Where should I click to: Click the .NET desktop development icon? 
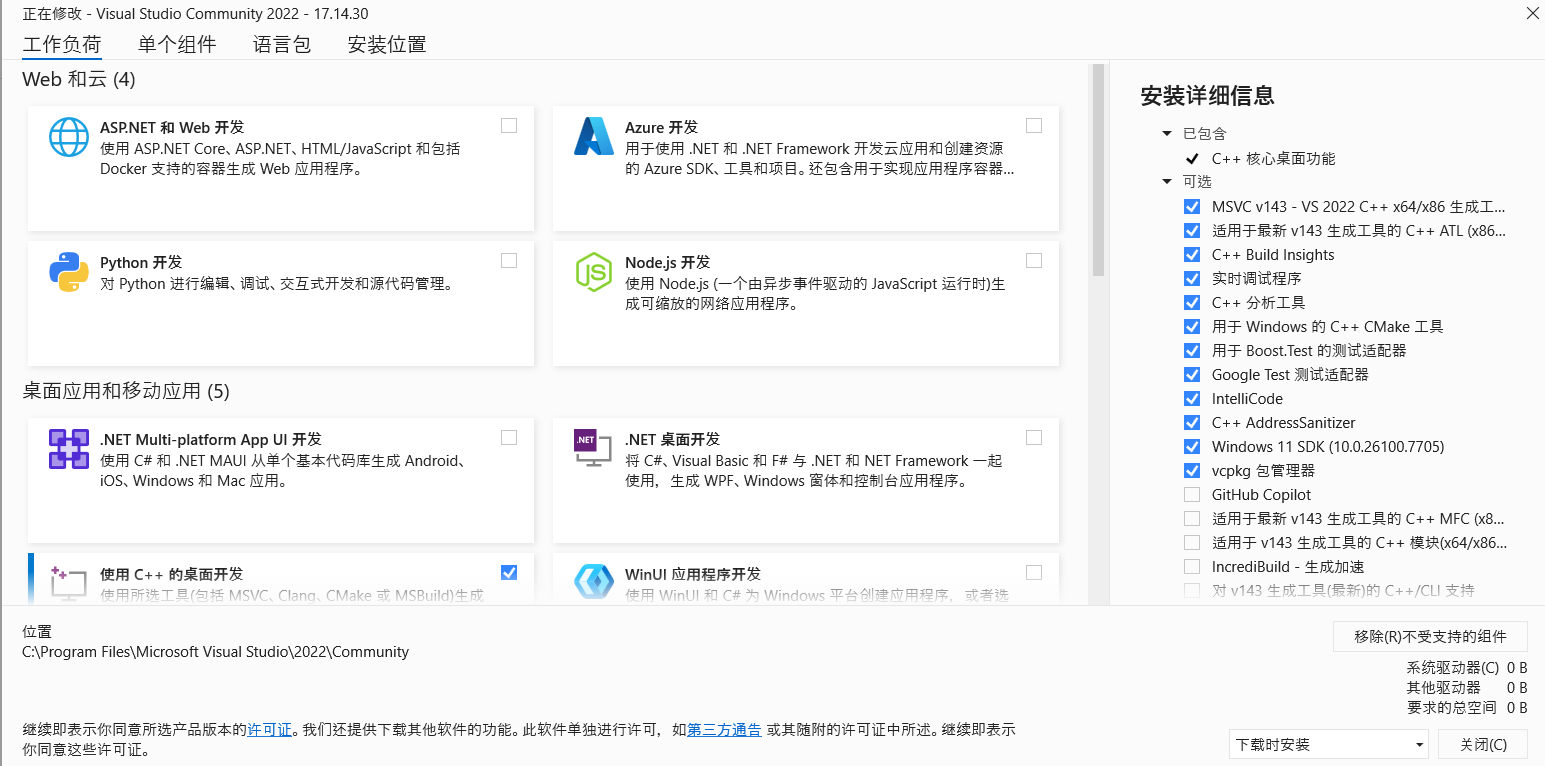(593, 448)
